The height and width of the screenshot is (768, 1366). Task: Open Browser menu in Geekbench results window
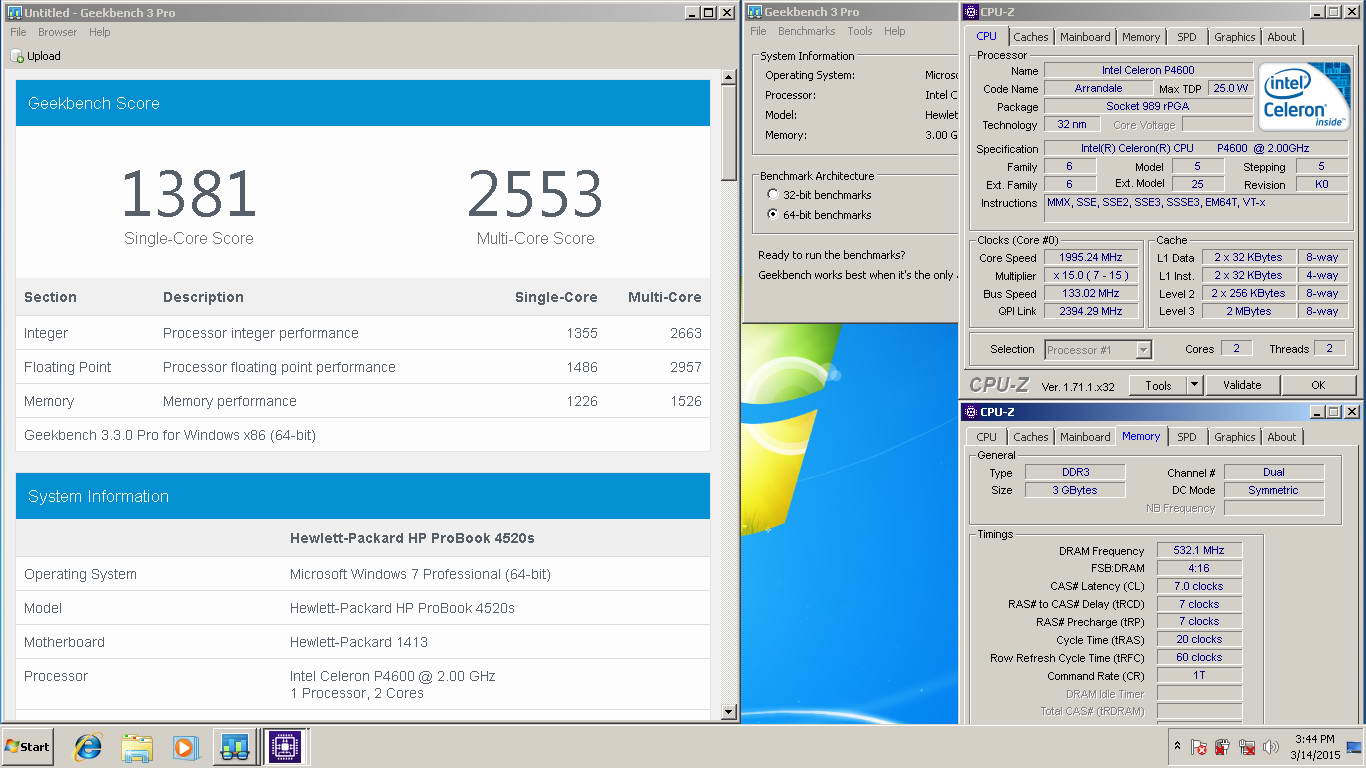click(x=57, y=32)
